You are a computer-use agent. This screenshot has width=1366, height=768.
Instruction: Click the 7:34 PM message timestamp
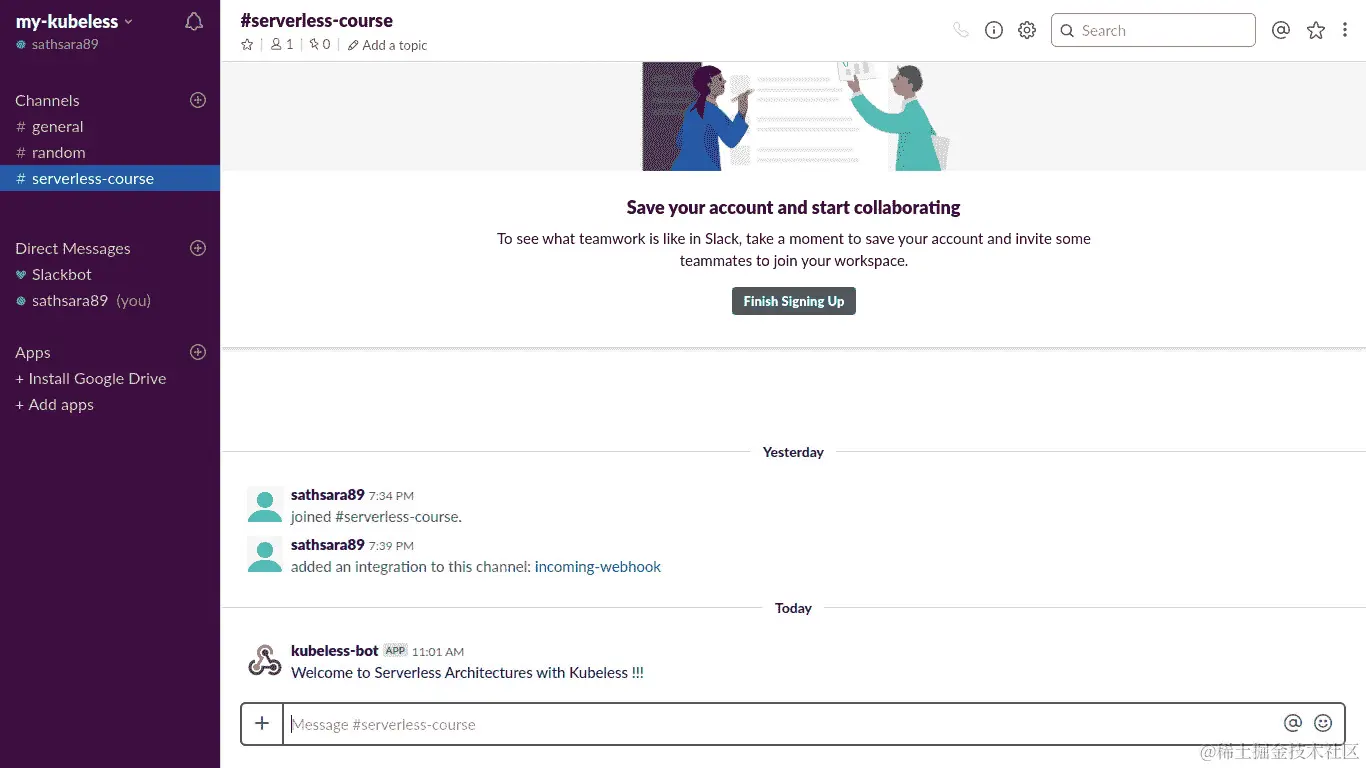coord(391,495)
